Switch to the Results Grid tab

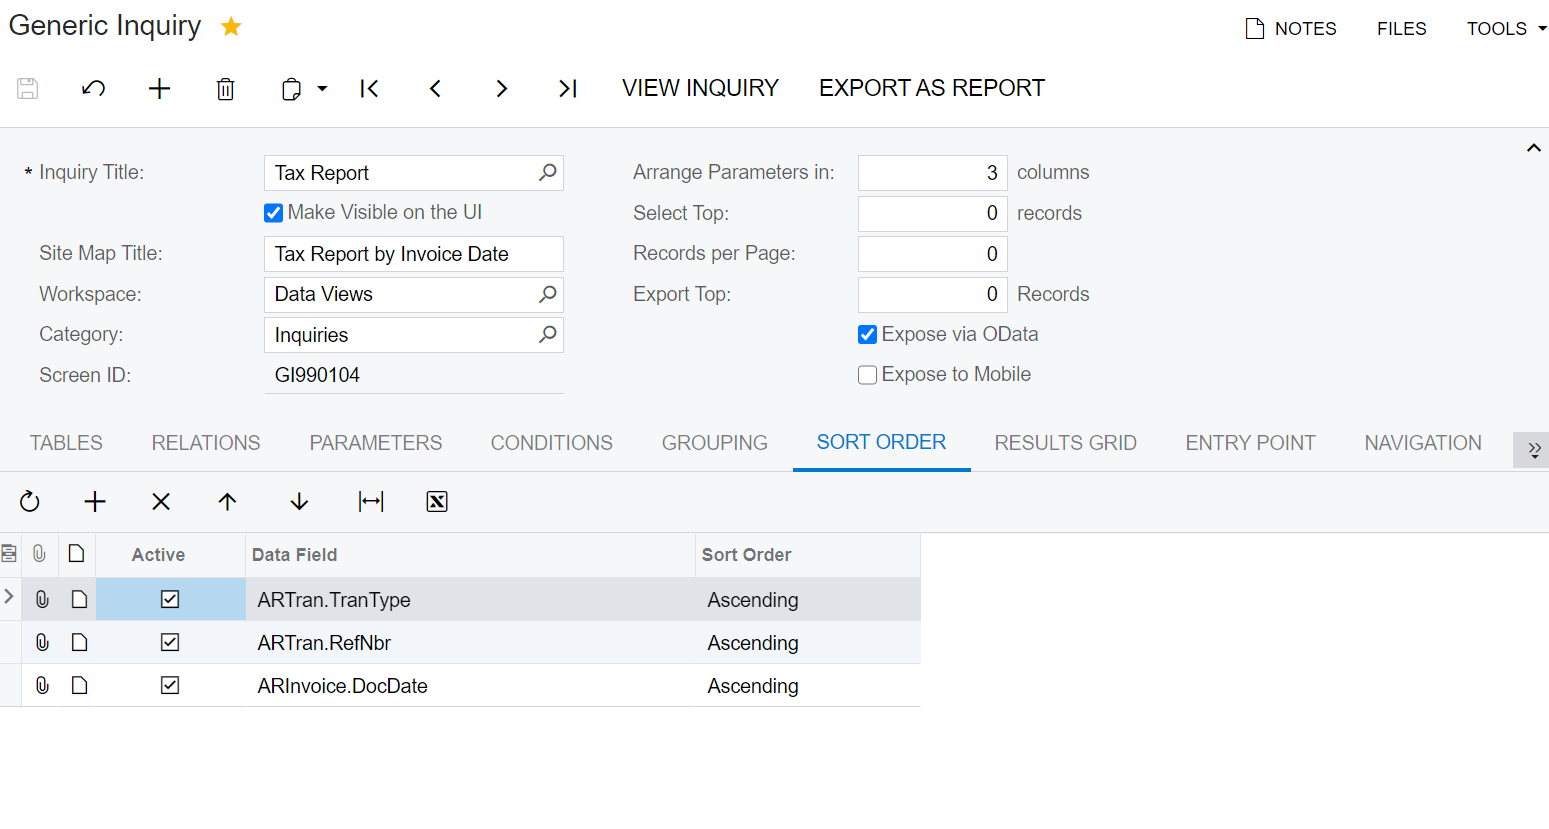click(1065, 443)
